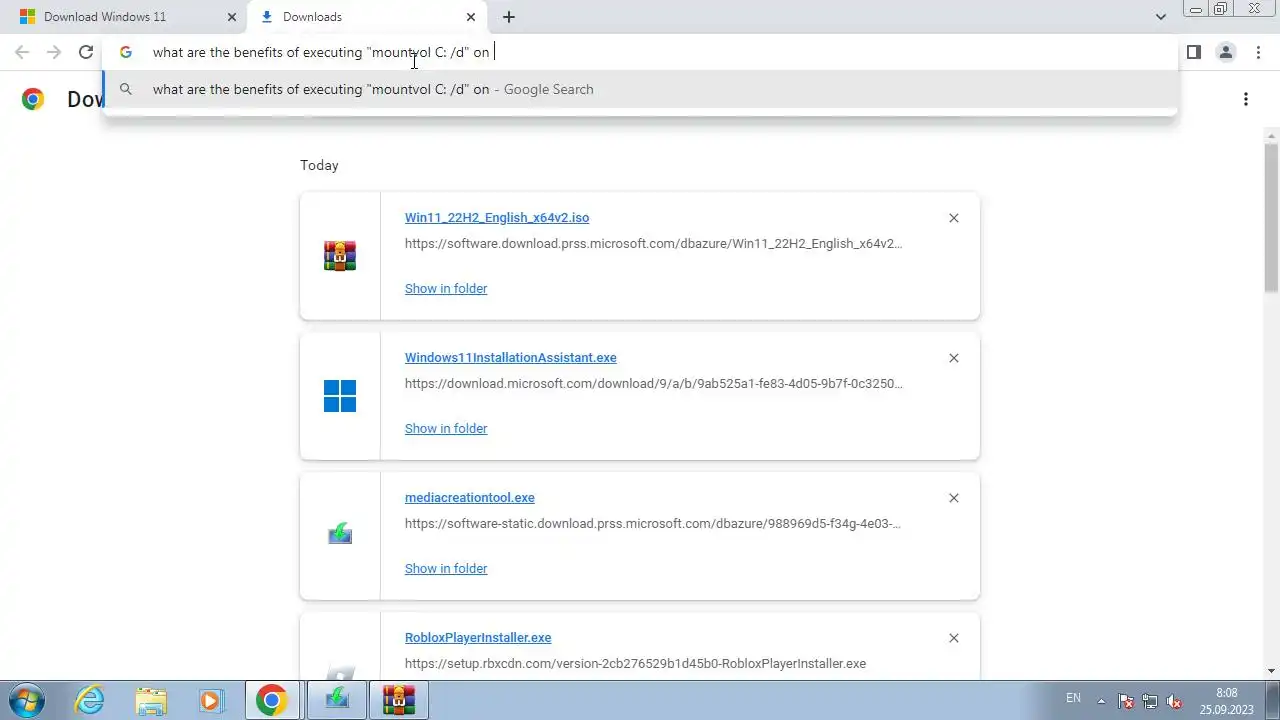
Task: Remove mediacreationtool.exe from the list
Action: pos(953,498)
